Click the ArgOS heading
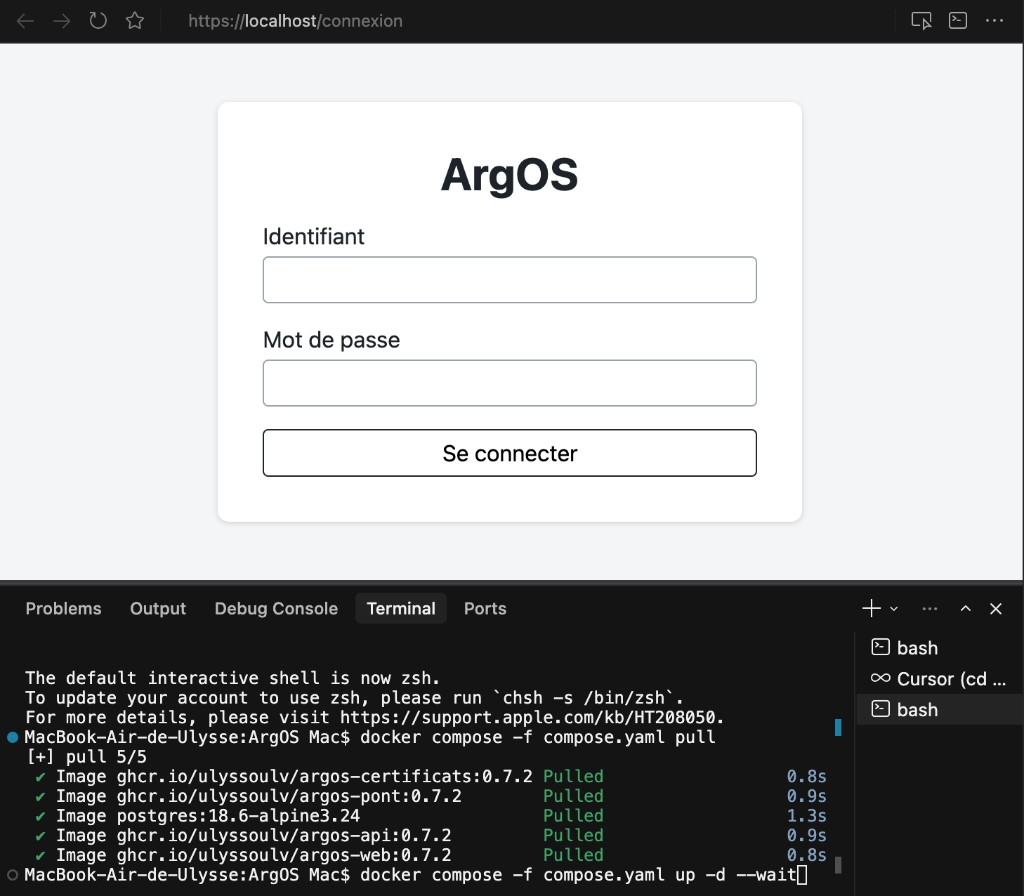This screenshot has height=896, width=1024. pos(509,174)
